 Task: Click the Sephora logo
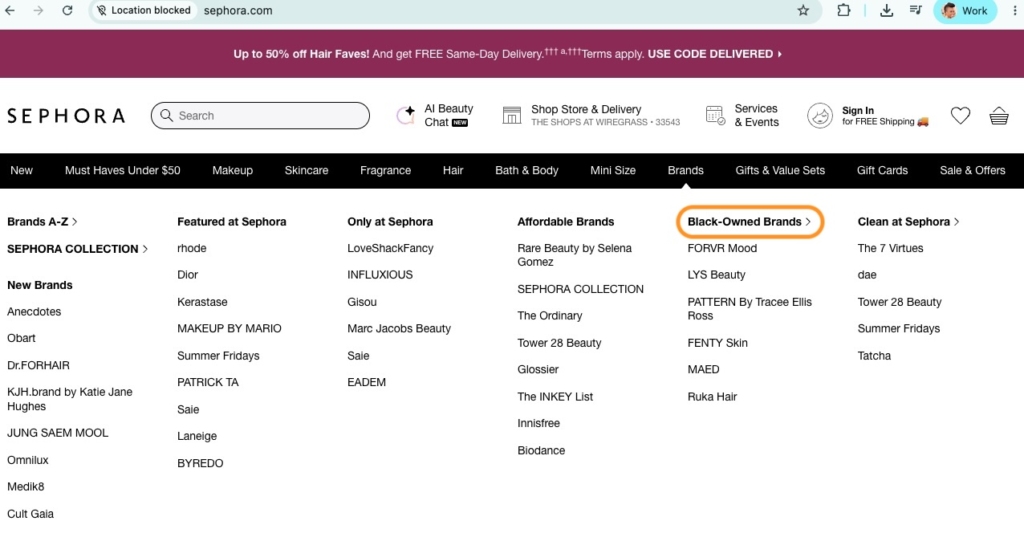pos(66,116)
